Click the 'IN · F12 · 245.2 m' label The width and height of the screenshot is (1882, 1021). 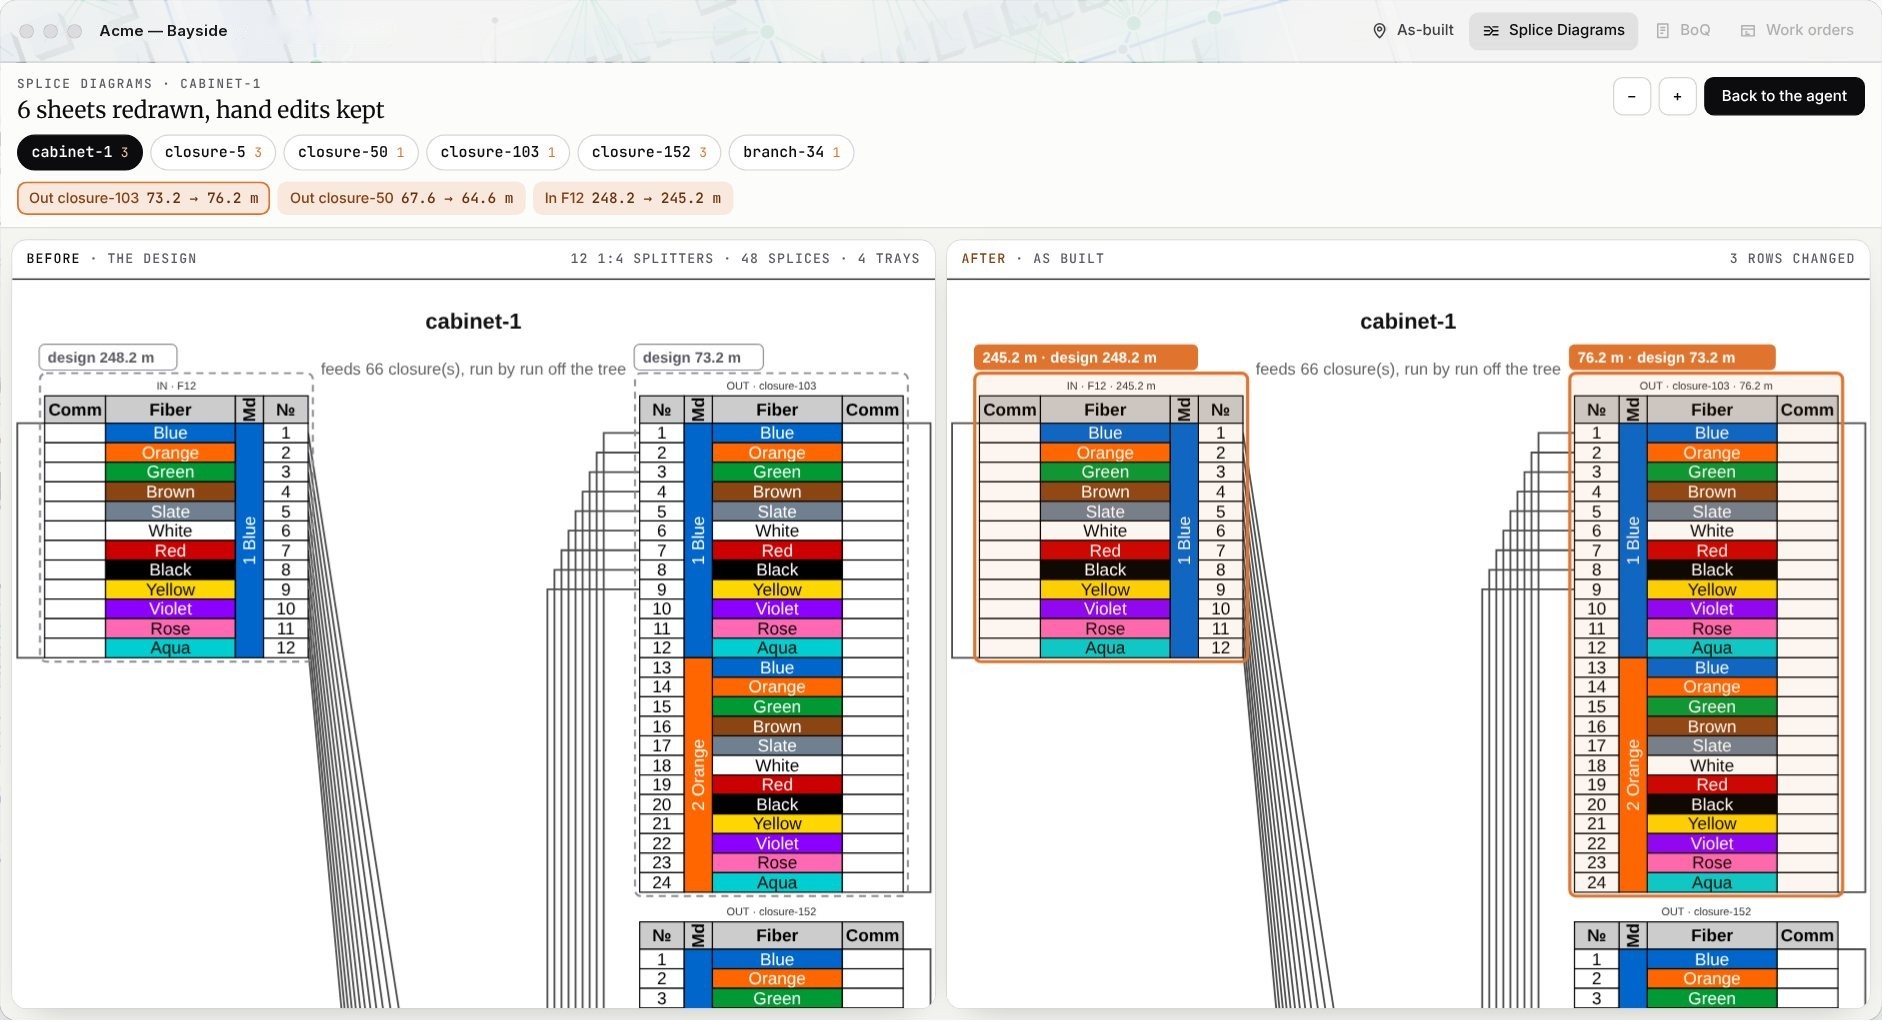pyautogui.click(x=1111, y=385)
